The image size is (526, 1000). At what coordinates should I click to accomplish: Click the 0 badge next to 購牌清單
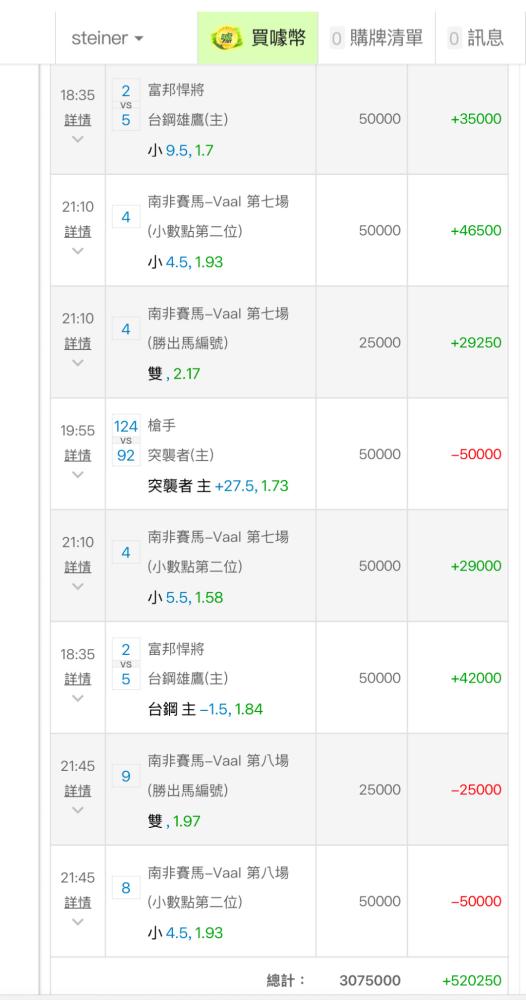pos(337,39)
